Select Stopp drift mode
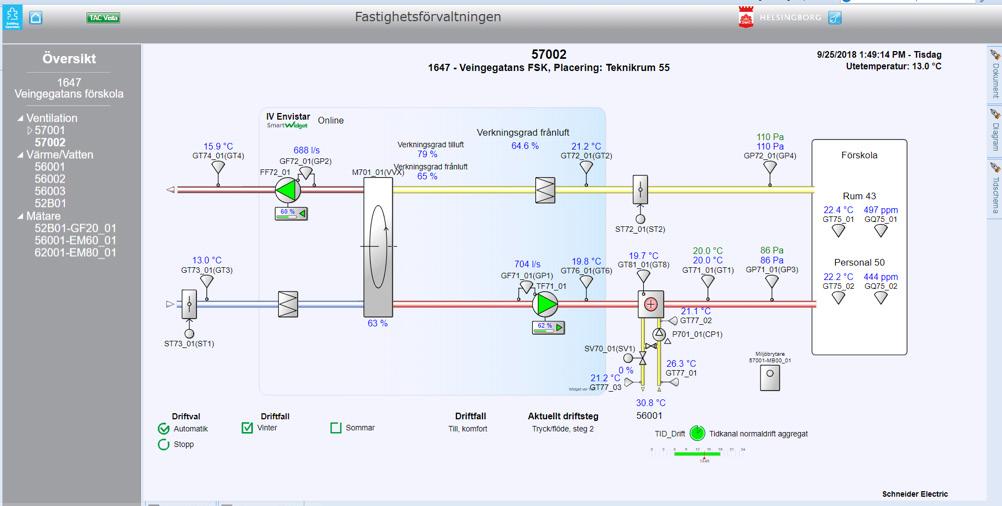Screen dimensions: 1002x506 [x=164, y=444]
